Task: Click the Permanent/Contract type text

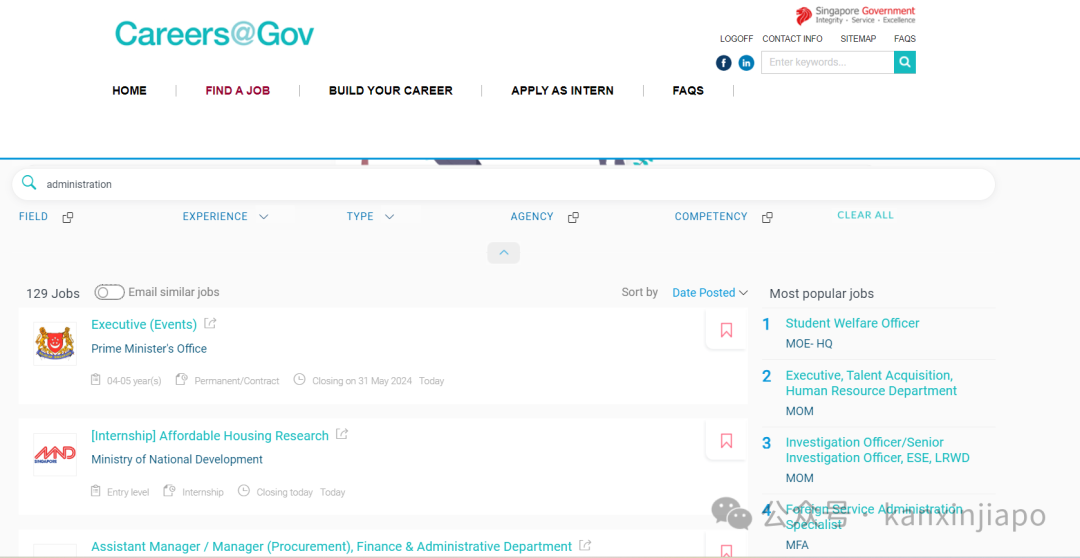Action: (237, 381)
